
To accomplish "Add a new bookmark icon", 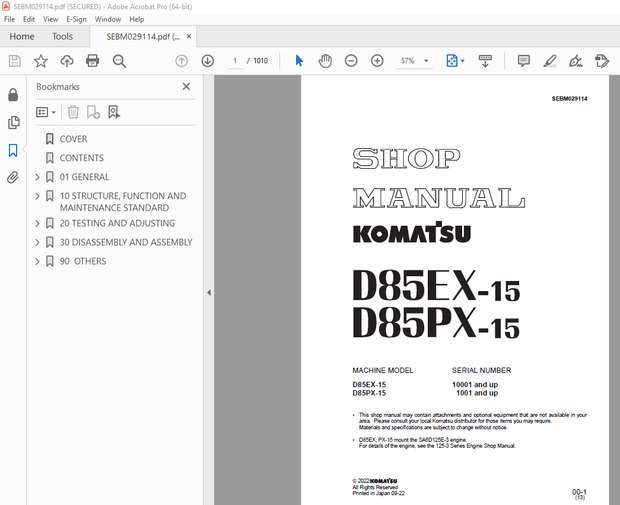I will 93,112.
